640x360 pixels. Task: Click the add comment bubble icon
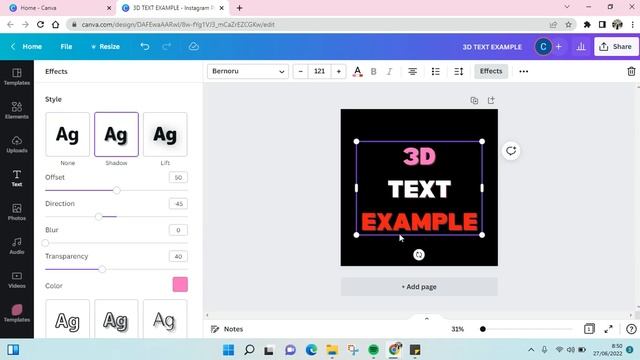pyautogui.click(x=511, y=151)
